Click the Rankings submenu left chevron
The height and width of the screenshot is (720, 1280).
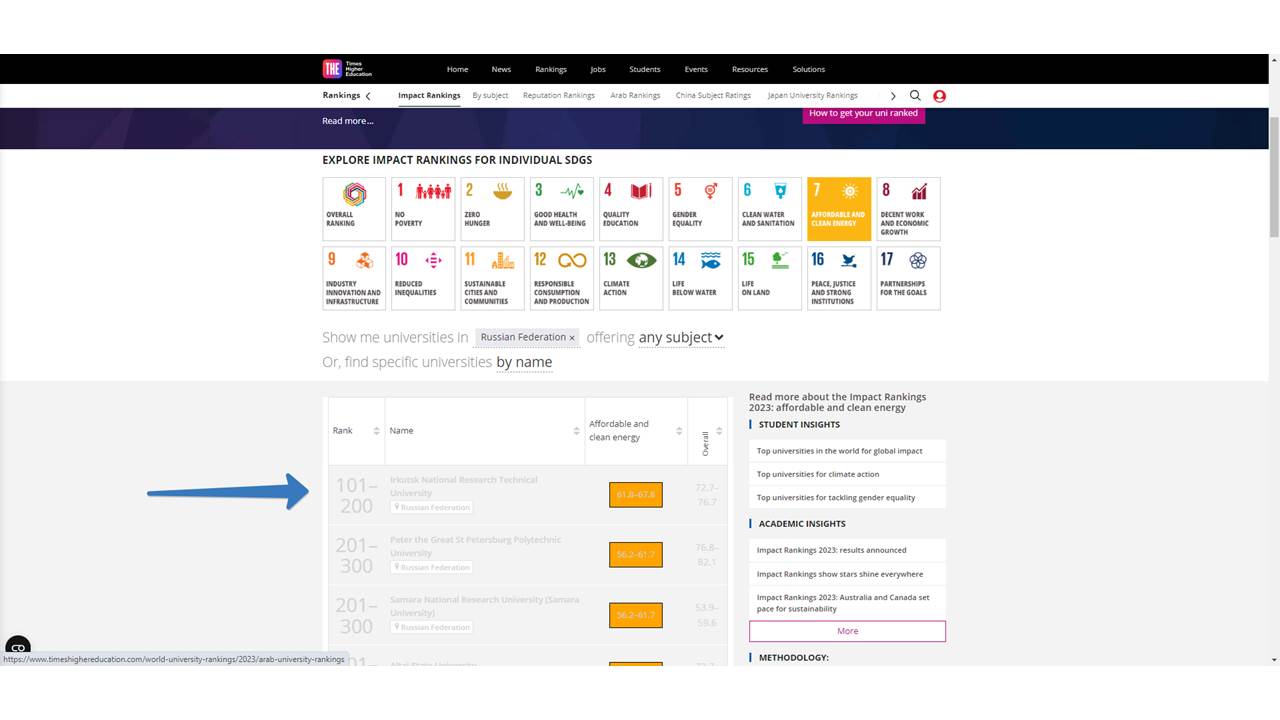(x=368, y=96)
